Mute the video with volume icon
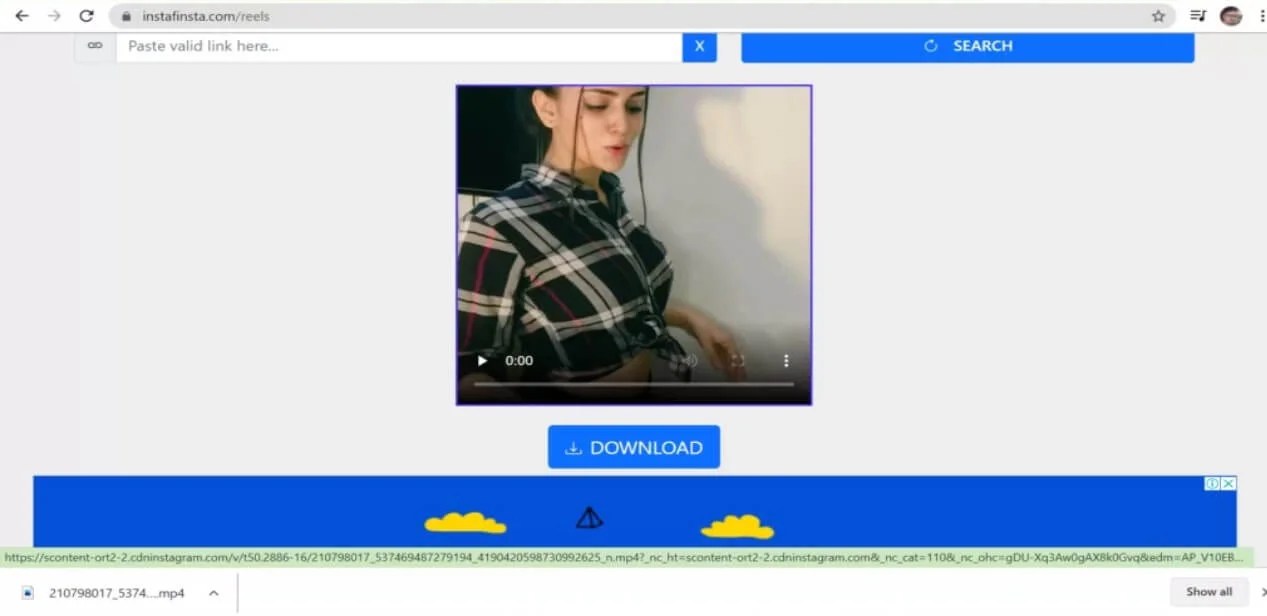This screenshot has height=616, width=1267. [689, 361]
